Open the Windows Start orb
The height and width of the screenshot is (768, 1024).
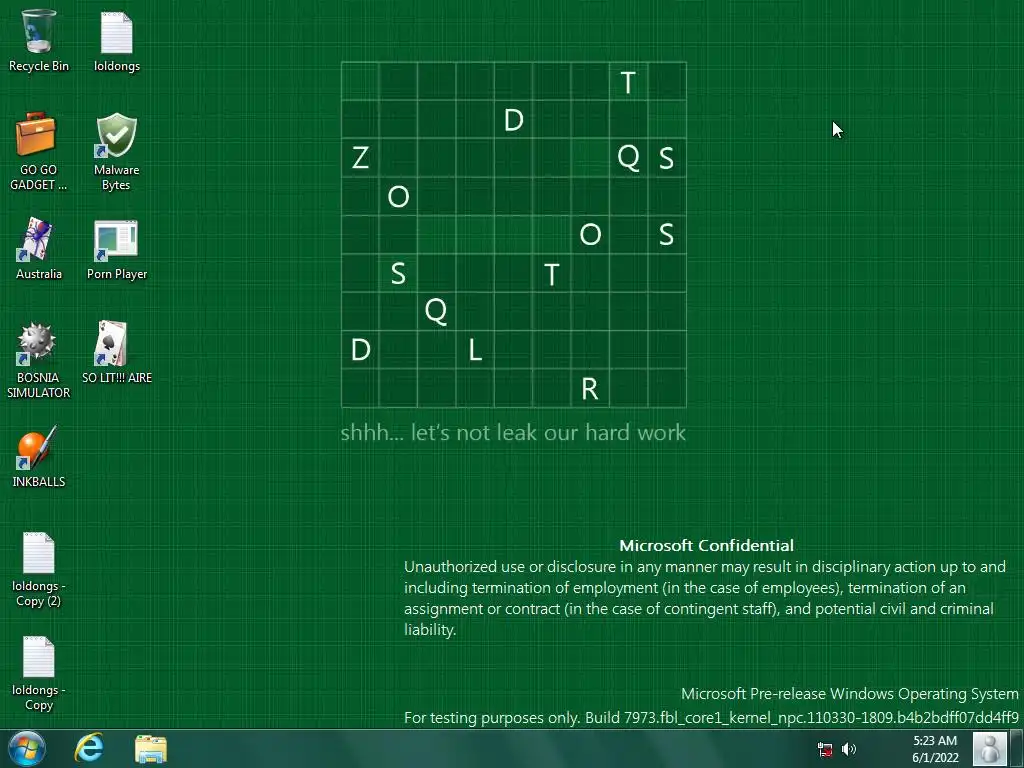tap(26, 748)
